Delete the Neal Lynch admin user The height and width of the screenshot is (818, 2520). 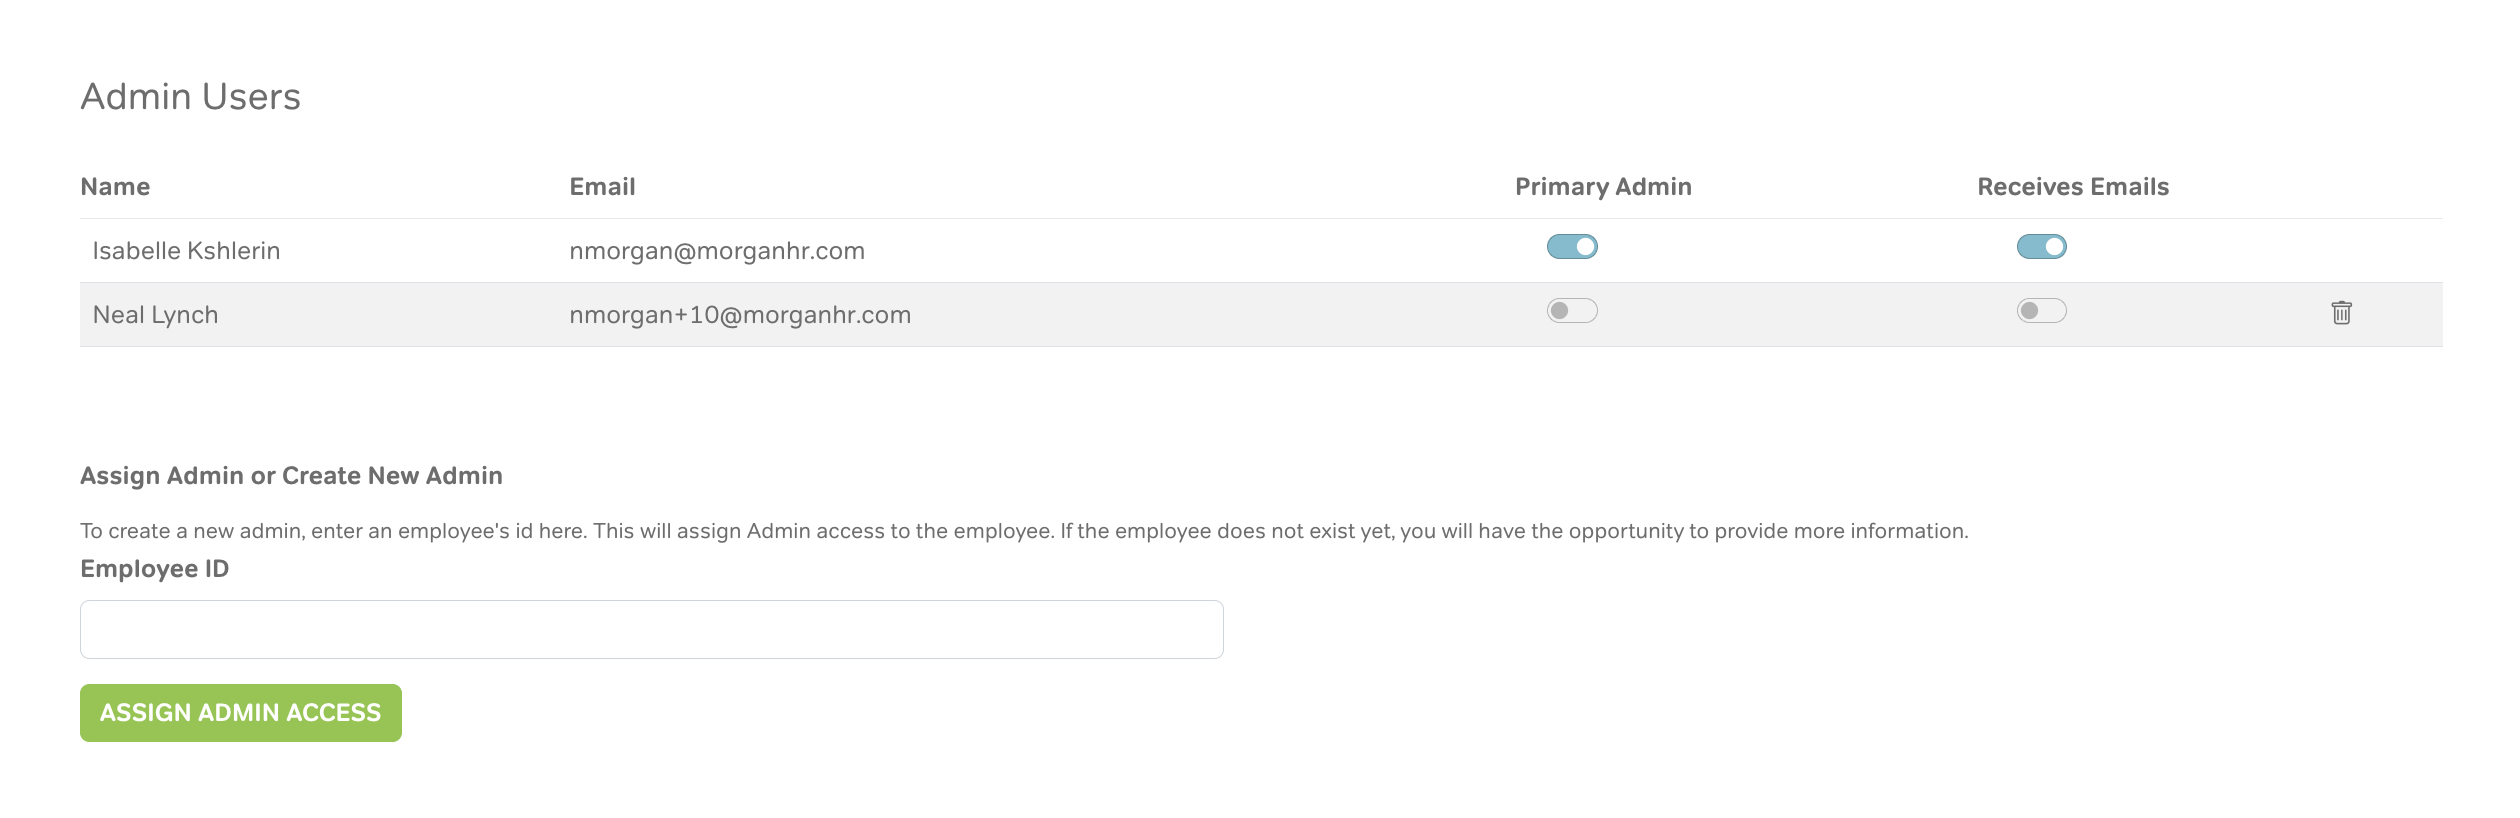2341,313
